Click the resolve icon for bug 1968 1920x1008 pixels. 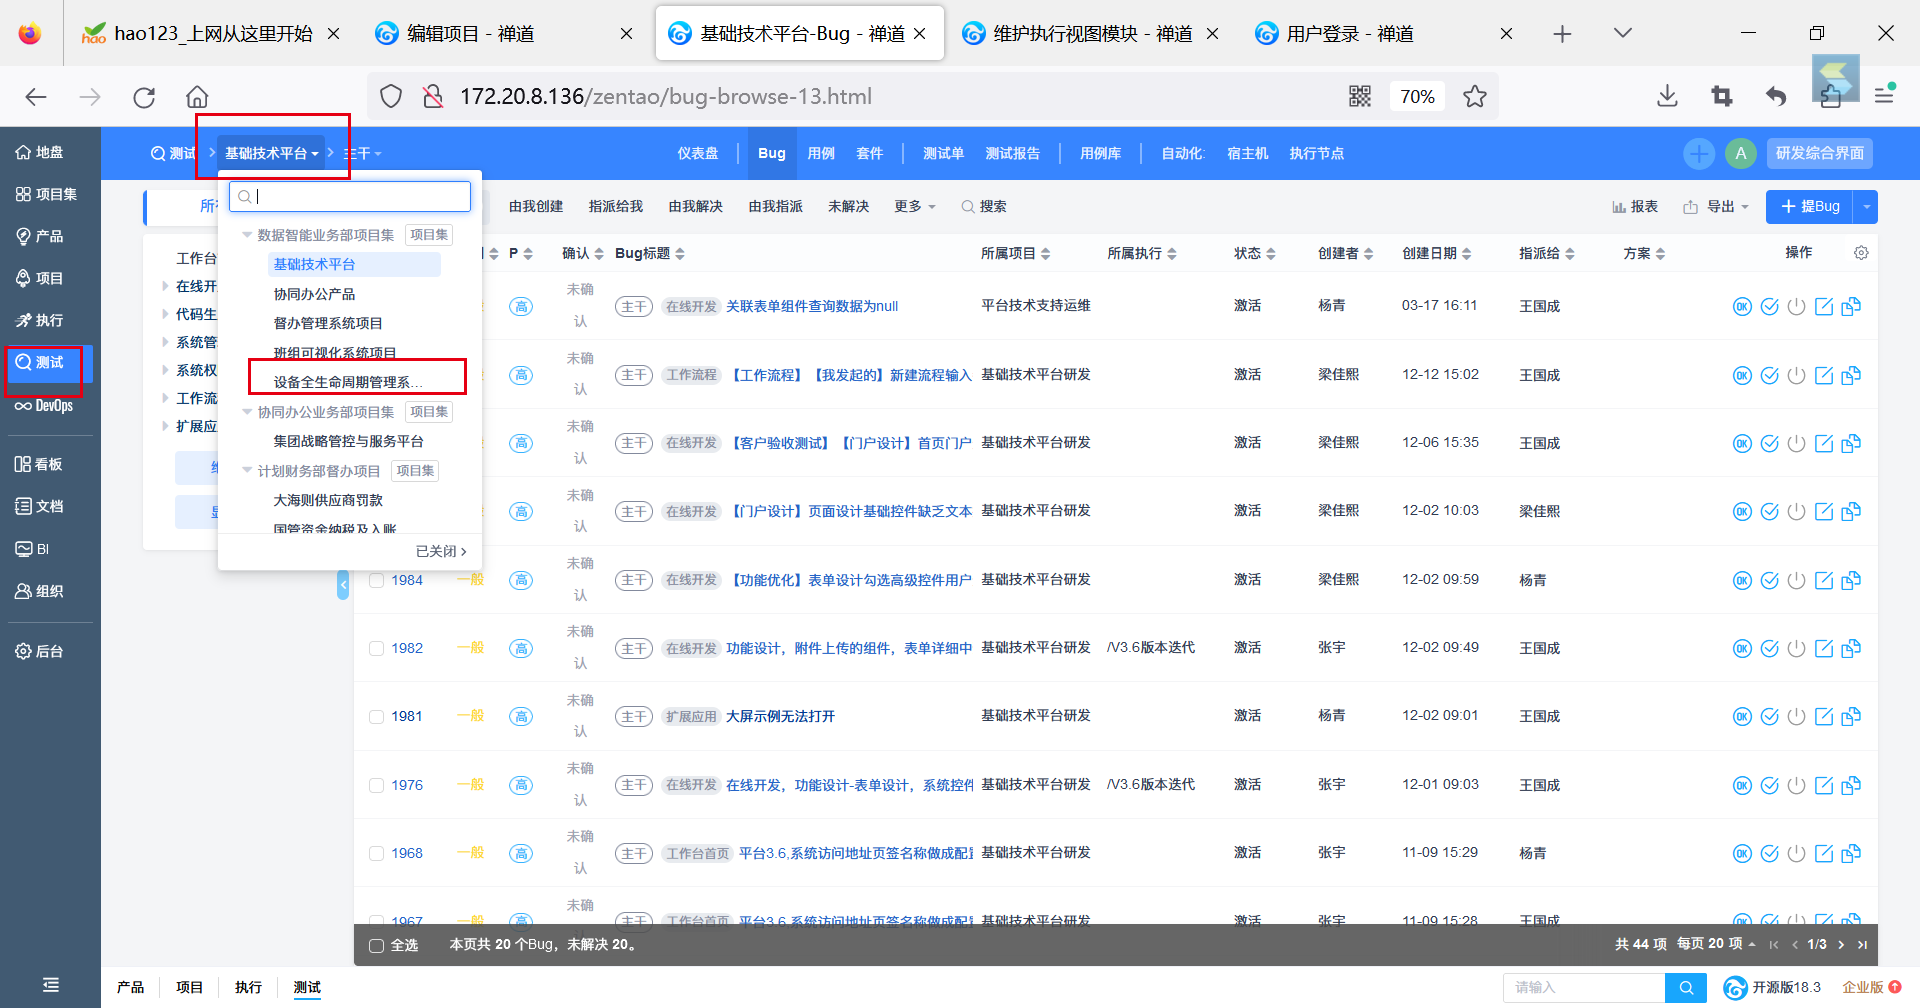pos(1769,853)
